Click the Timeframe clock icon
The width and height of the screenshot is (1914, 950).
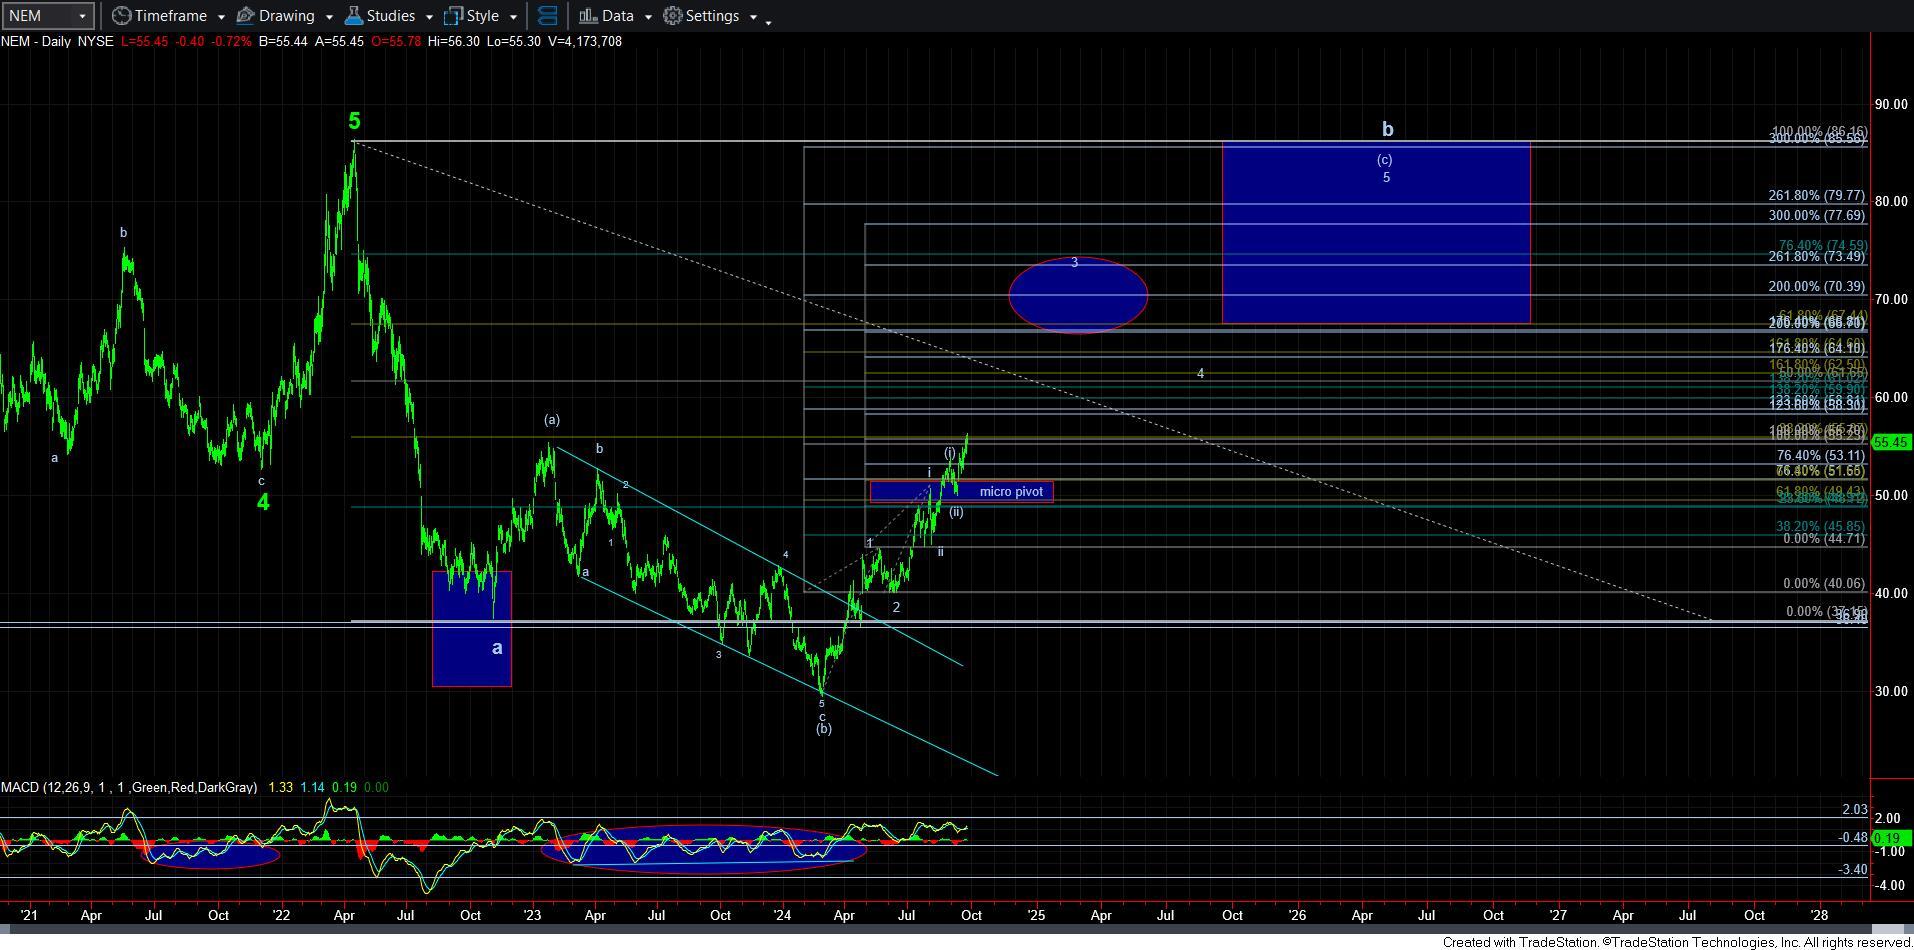point(121,16)
